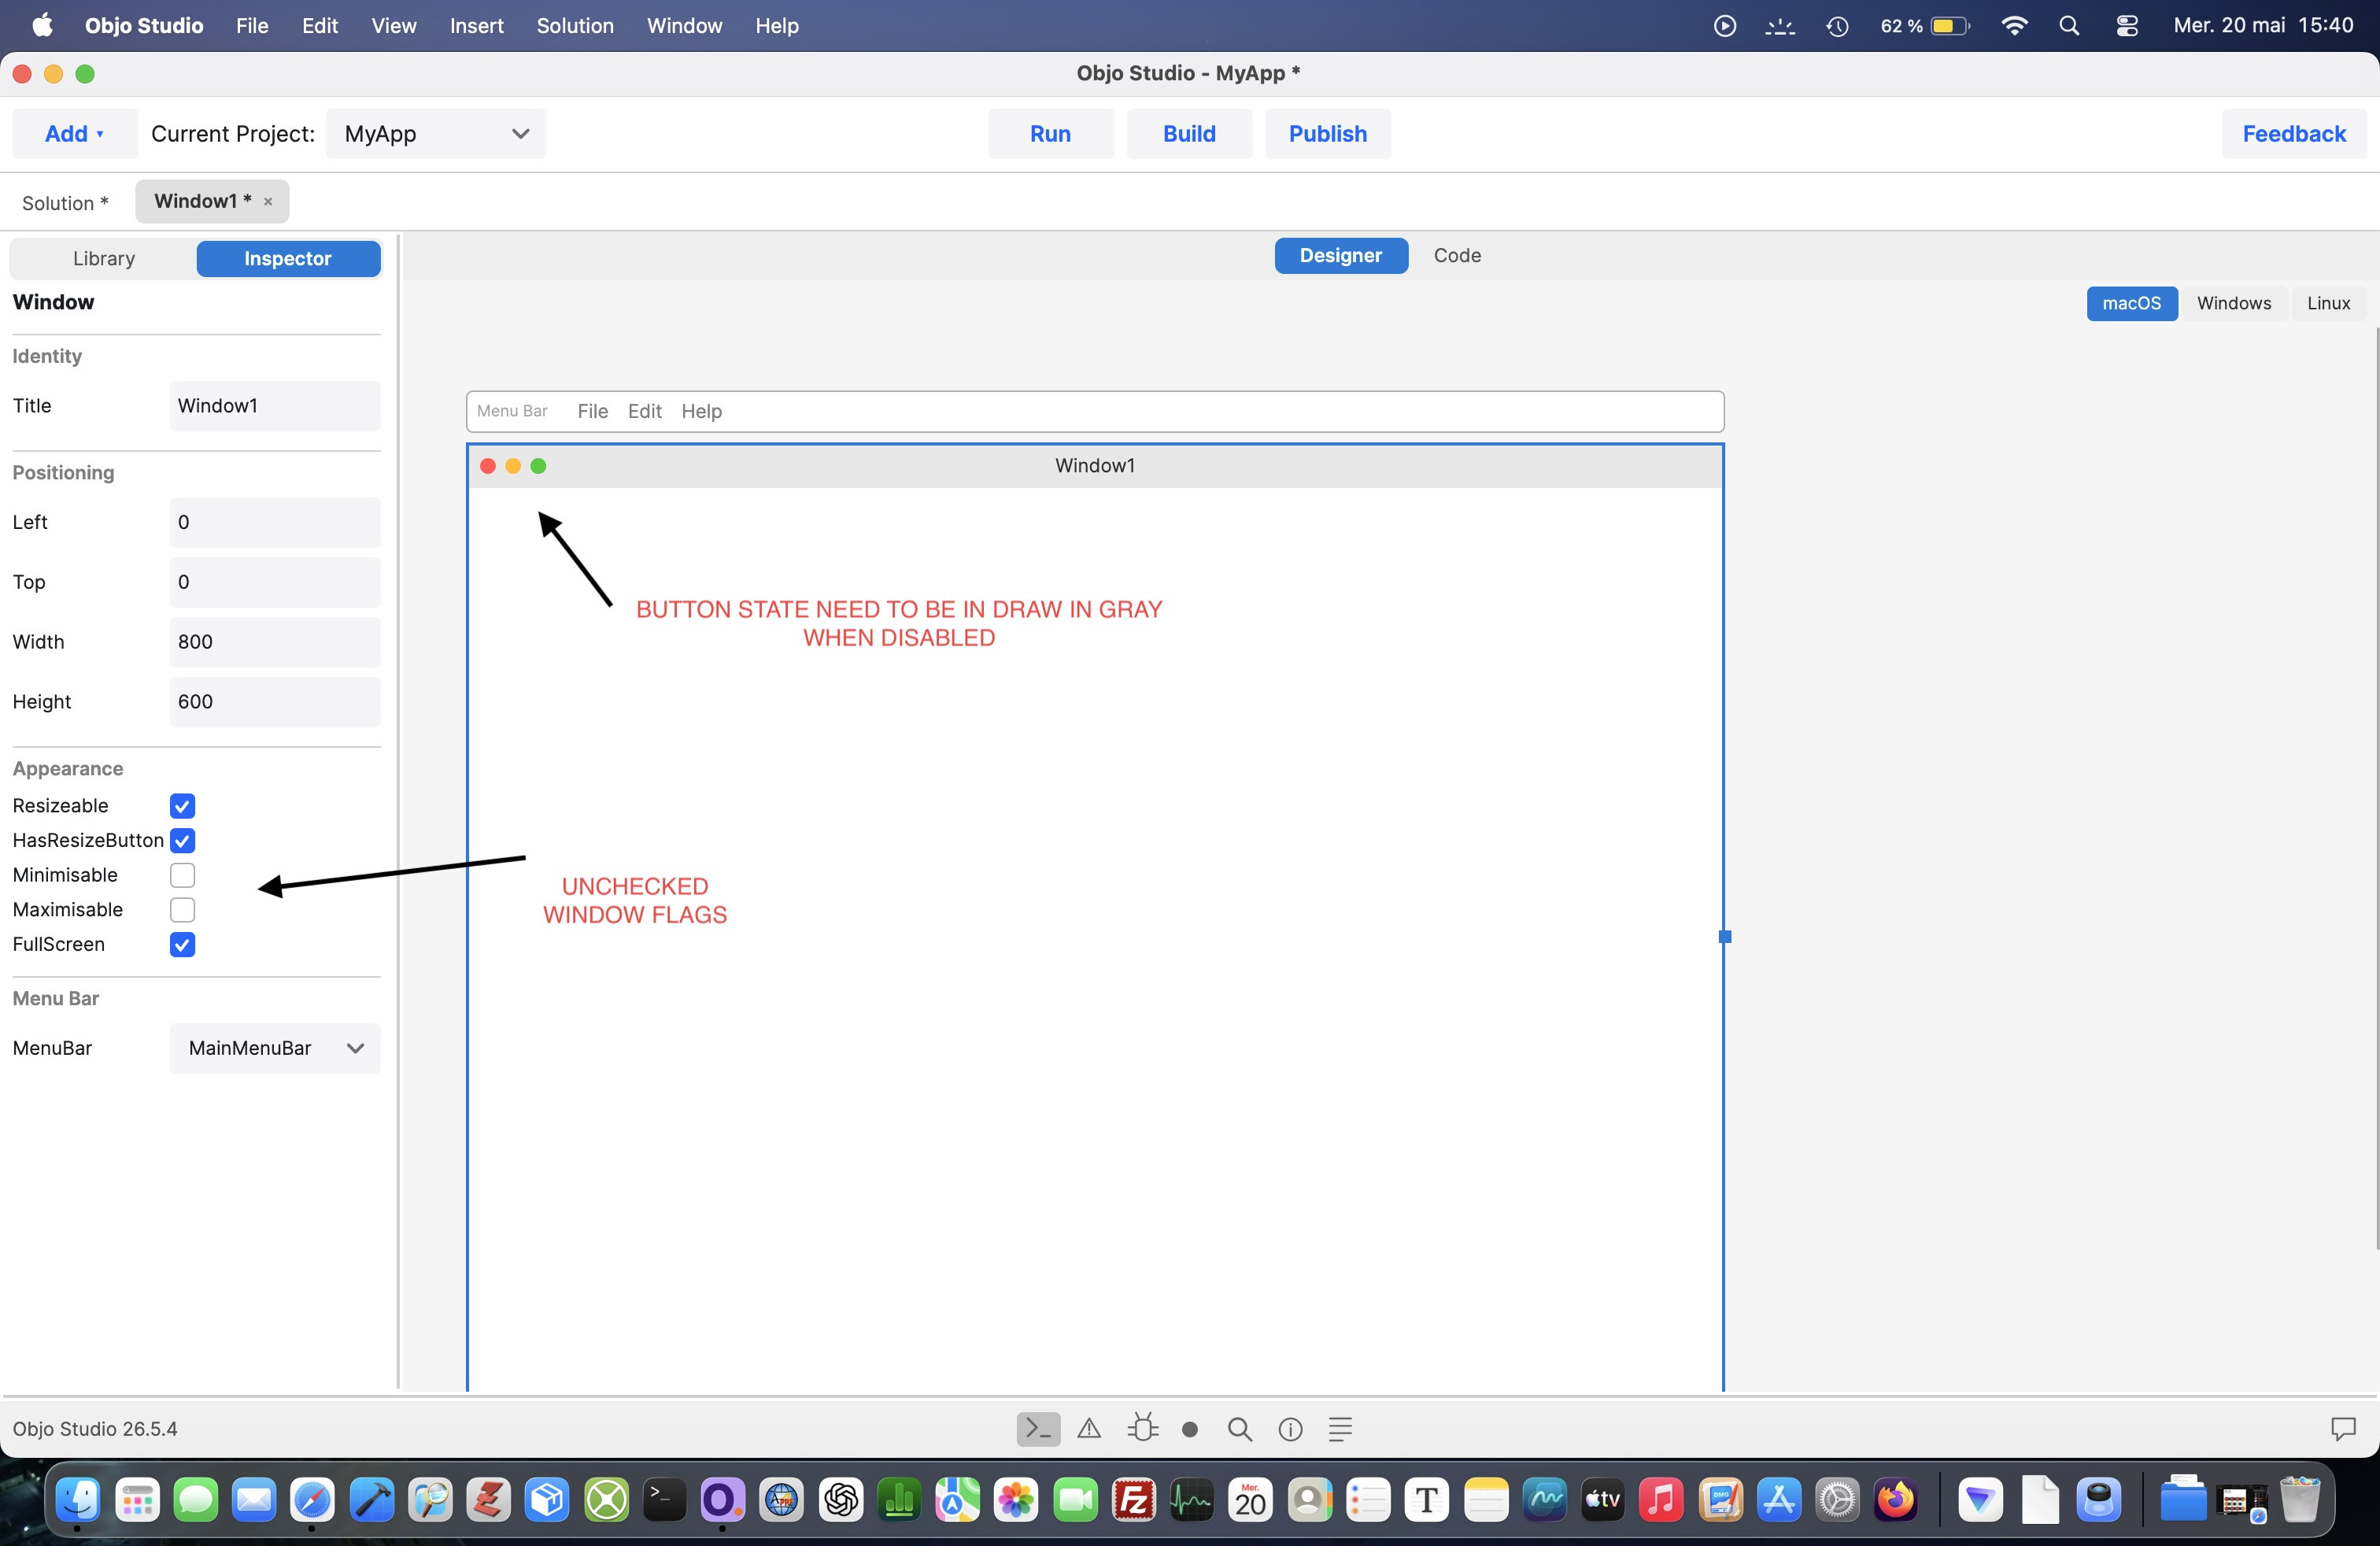Open the View menu
The height and width of the screenshot is (1546, 2380).
pyautogui.click(x=394, y=26)
